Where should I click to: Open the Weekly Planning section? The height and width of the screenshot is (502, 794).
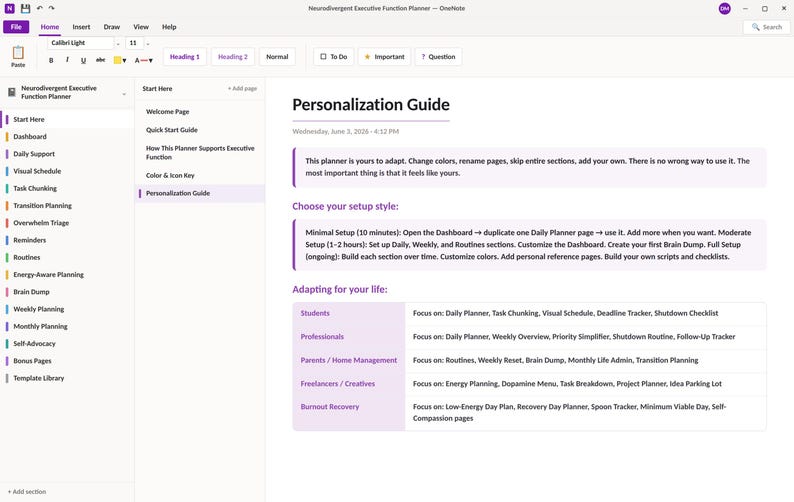67,309
